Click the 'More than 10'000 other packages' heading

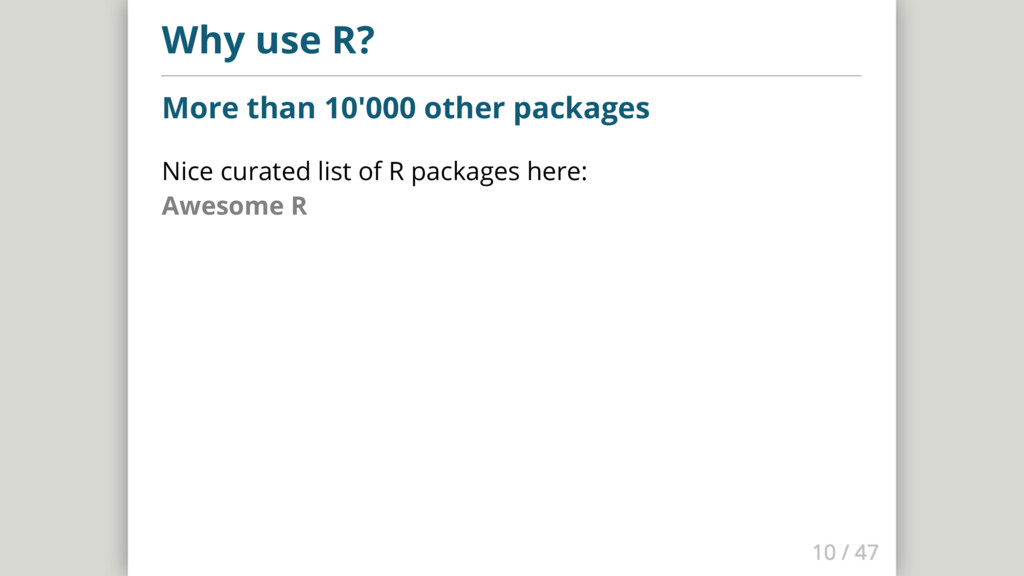(405, 108)
